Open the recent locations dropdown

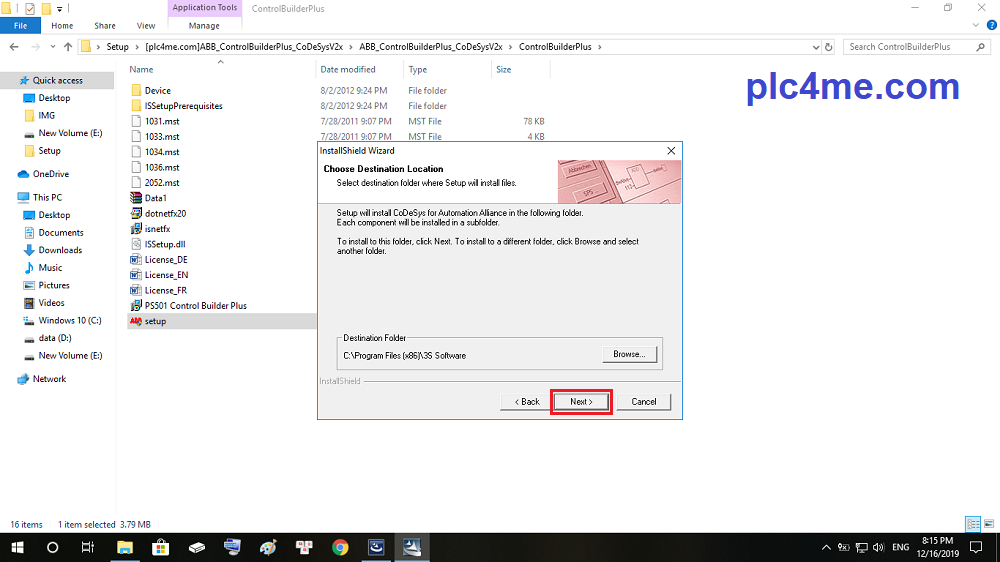tap(52, 47)
